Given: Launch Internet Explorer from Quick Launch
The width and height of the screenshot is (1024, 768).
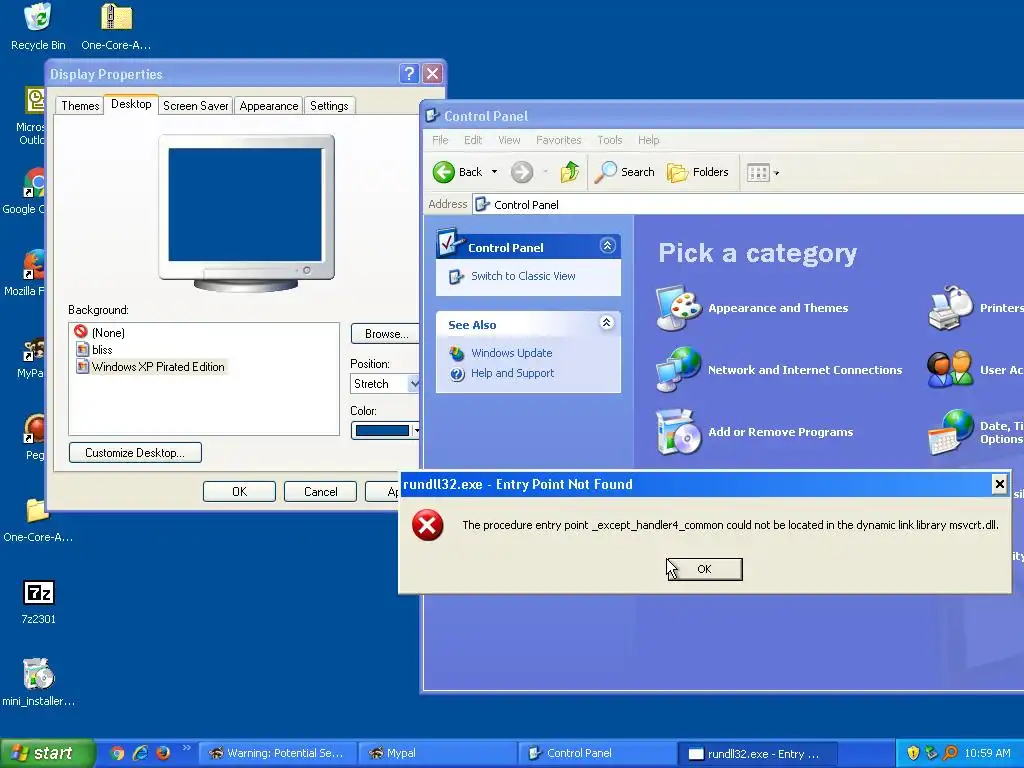Looking at the screenshot, I should pyautogui.click(x=140, y=753).
